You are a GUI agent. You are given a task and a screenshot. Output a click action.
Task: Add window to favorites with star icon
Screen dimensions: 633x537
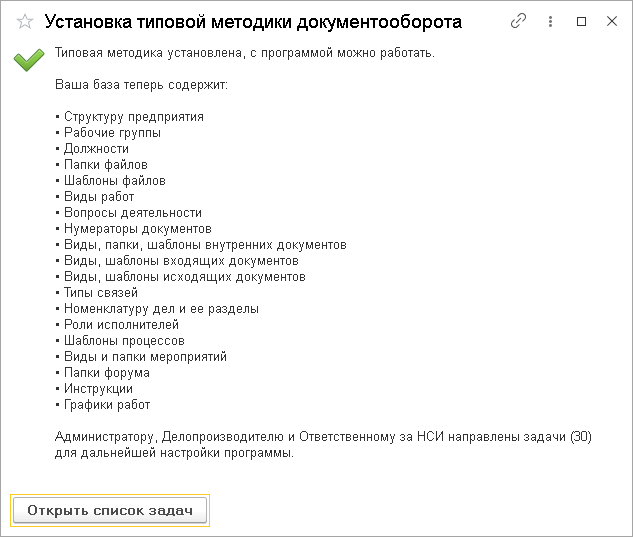[25, 21]
